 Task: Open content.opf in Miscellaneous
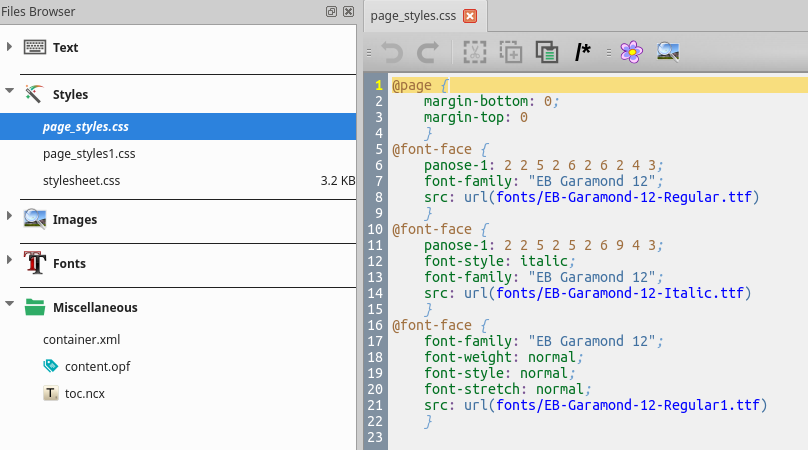[x=97, y=366]
